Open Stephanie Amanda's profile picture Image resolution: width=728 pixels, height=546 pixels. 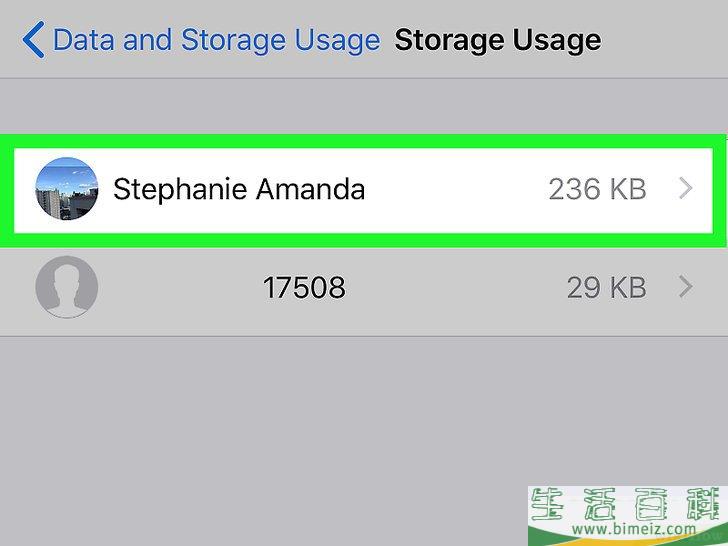[67, 188]
